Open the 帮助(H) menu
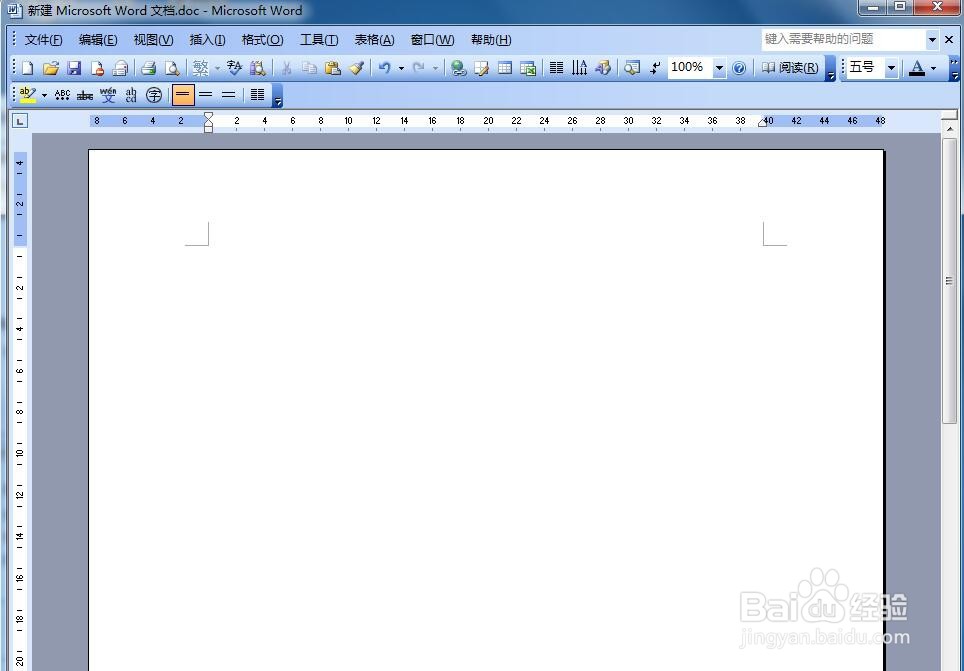The height and width of the screenshot is (671, 964). 491,40
